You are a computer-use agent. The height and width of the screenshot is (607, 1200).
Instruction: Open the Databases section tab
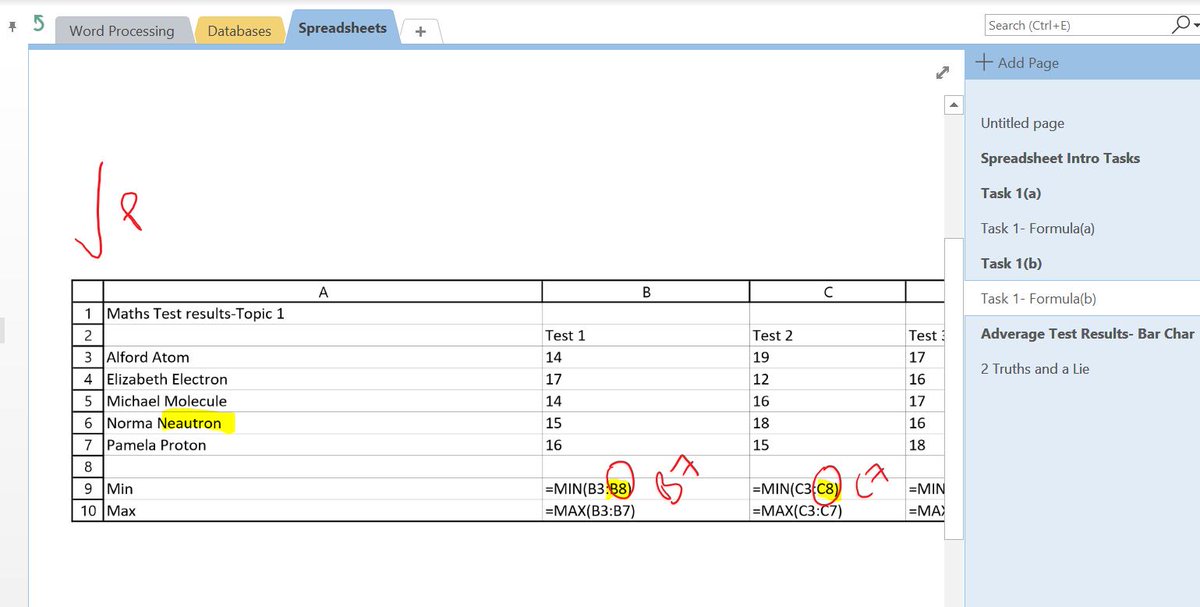pyautogui.click(x=239, y=30)
